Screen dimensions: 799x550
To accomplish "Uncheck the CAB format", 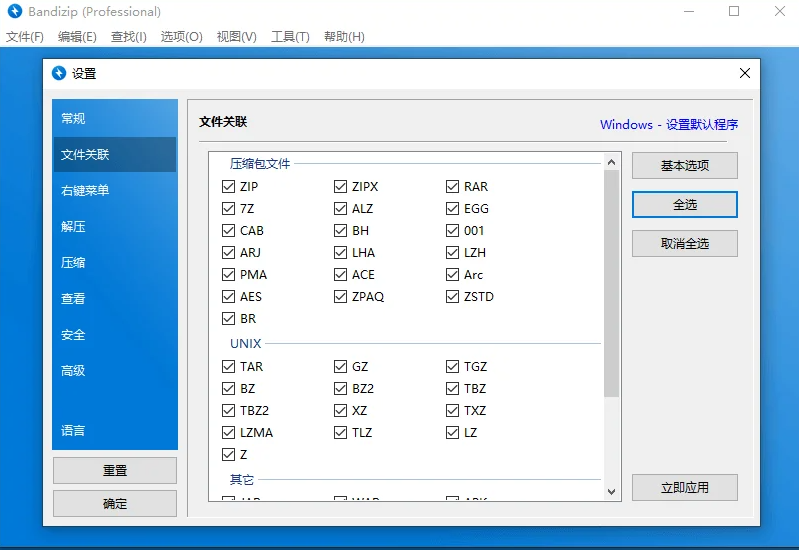I will coord(228,230).
